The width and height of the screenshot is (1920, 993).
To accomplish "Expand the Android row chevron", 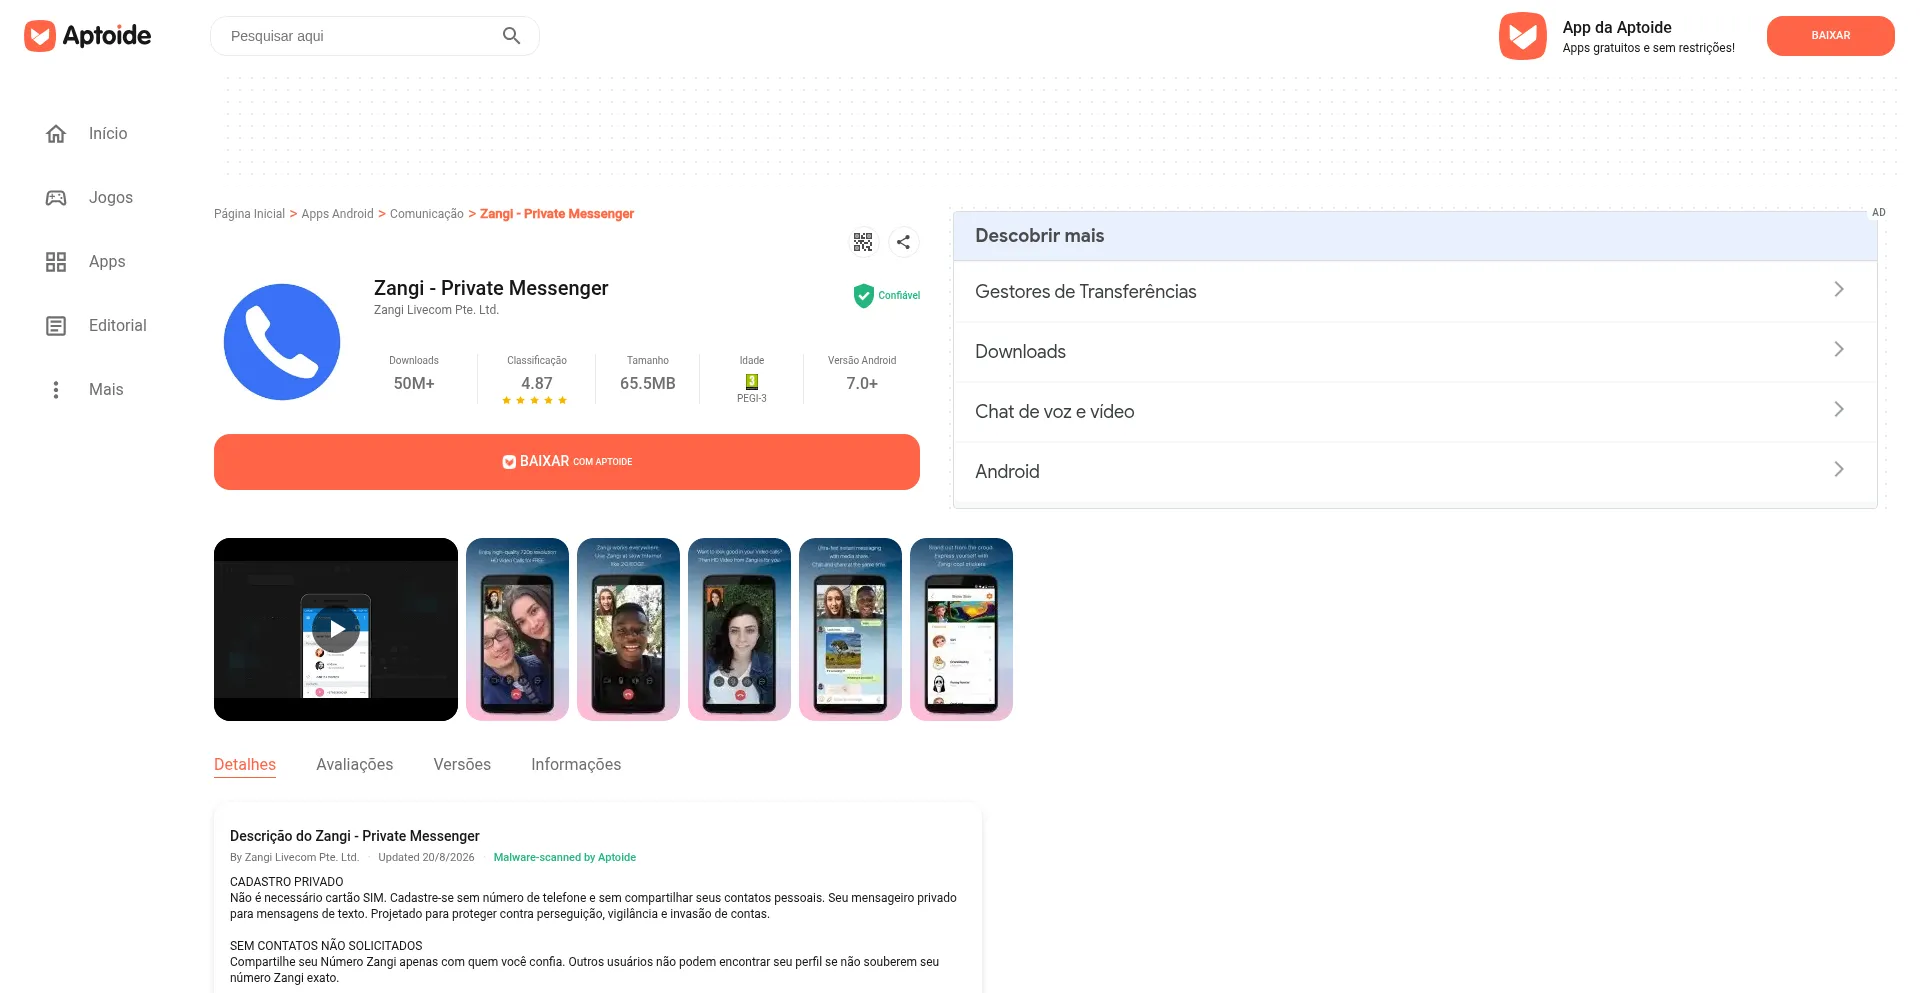I will click(x=1838, y=470).
